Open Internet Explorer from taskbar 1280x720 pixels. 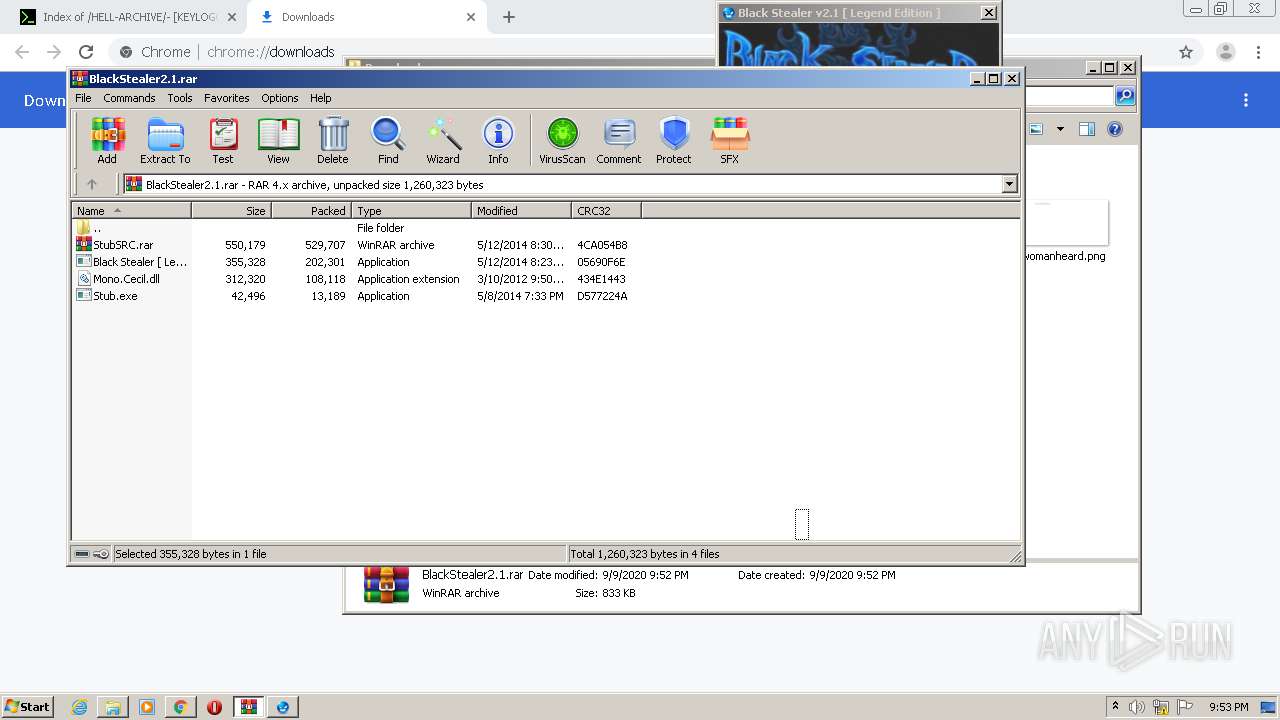(x=80, y=707)
